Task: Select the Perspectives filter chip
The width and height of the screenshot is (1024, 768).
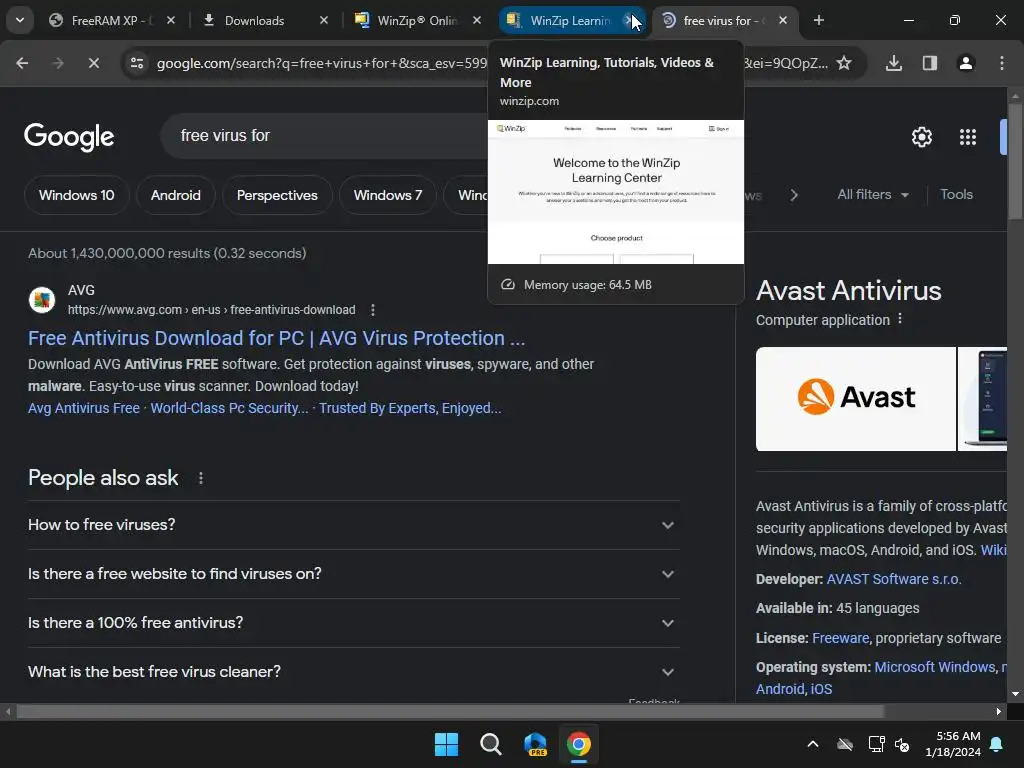Action: [277, 195]
